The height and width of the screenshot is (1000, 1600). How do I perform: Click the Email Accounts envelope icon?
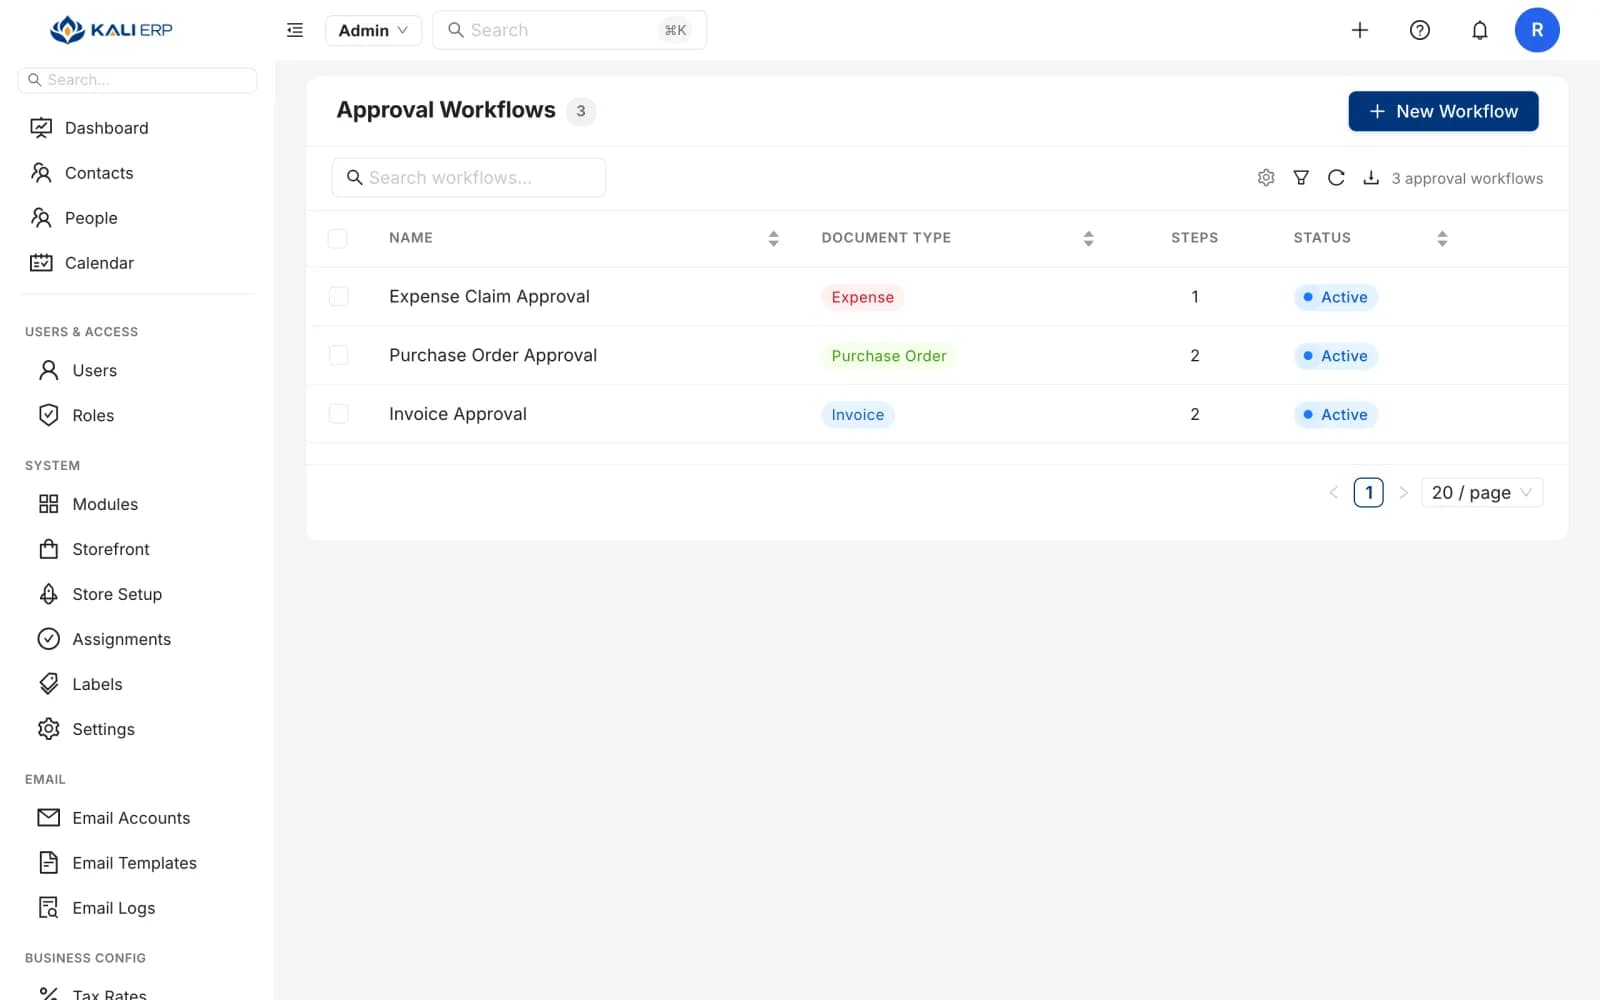tap(48, 818)
